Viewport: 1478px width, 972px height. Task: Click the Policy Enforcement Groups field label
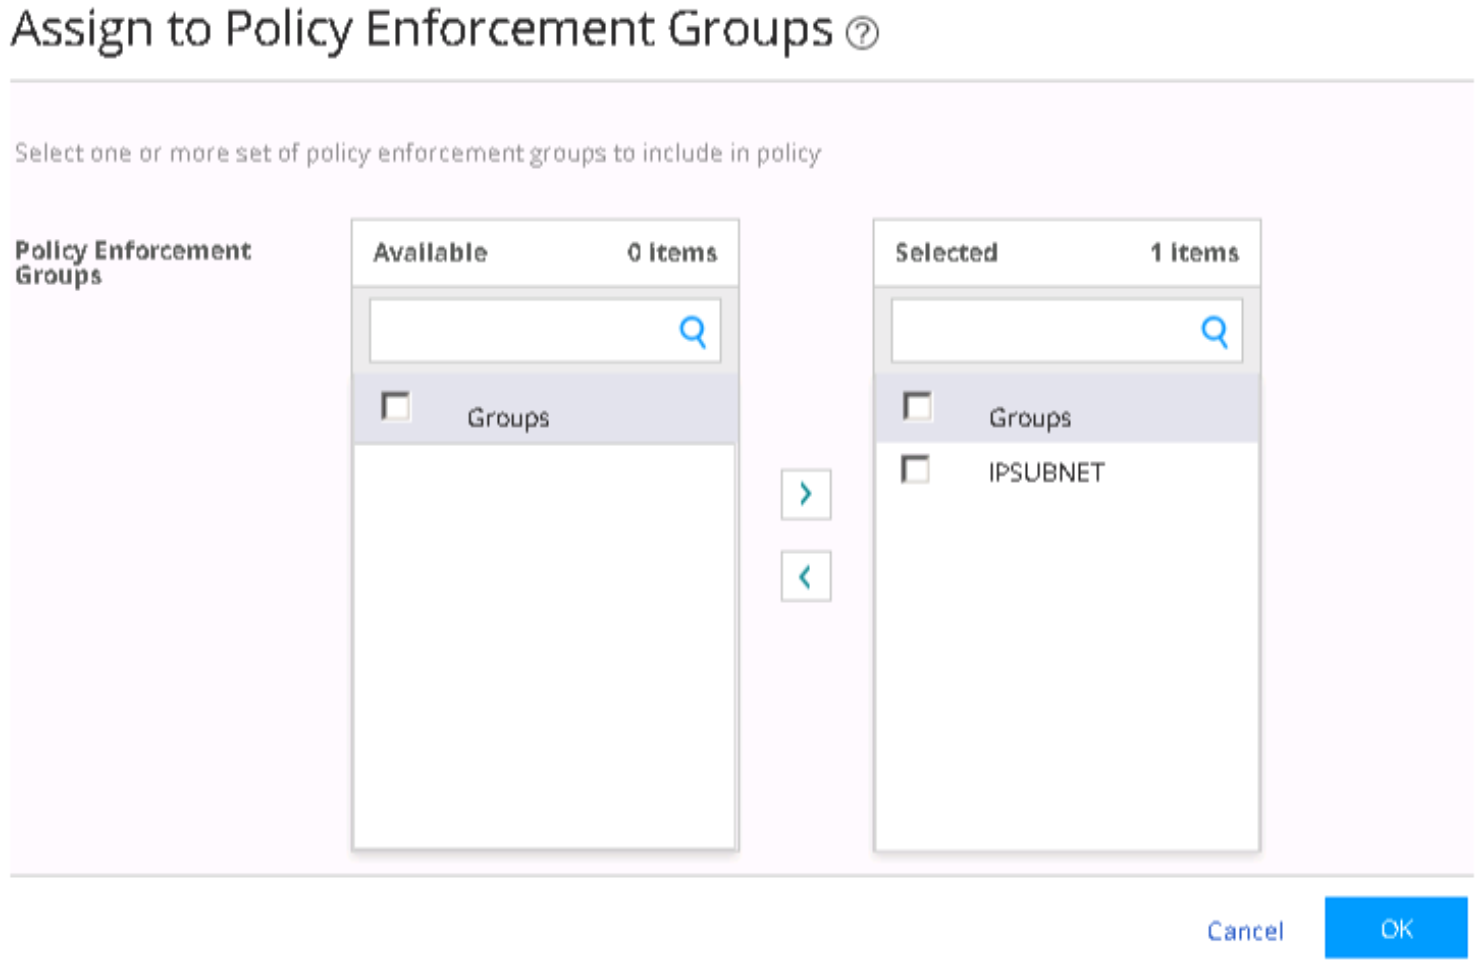click(132, 262)
